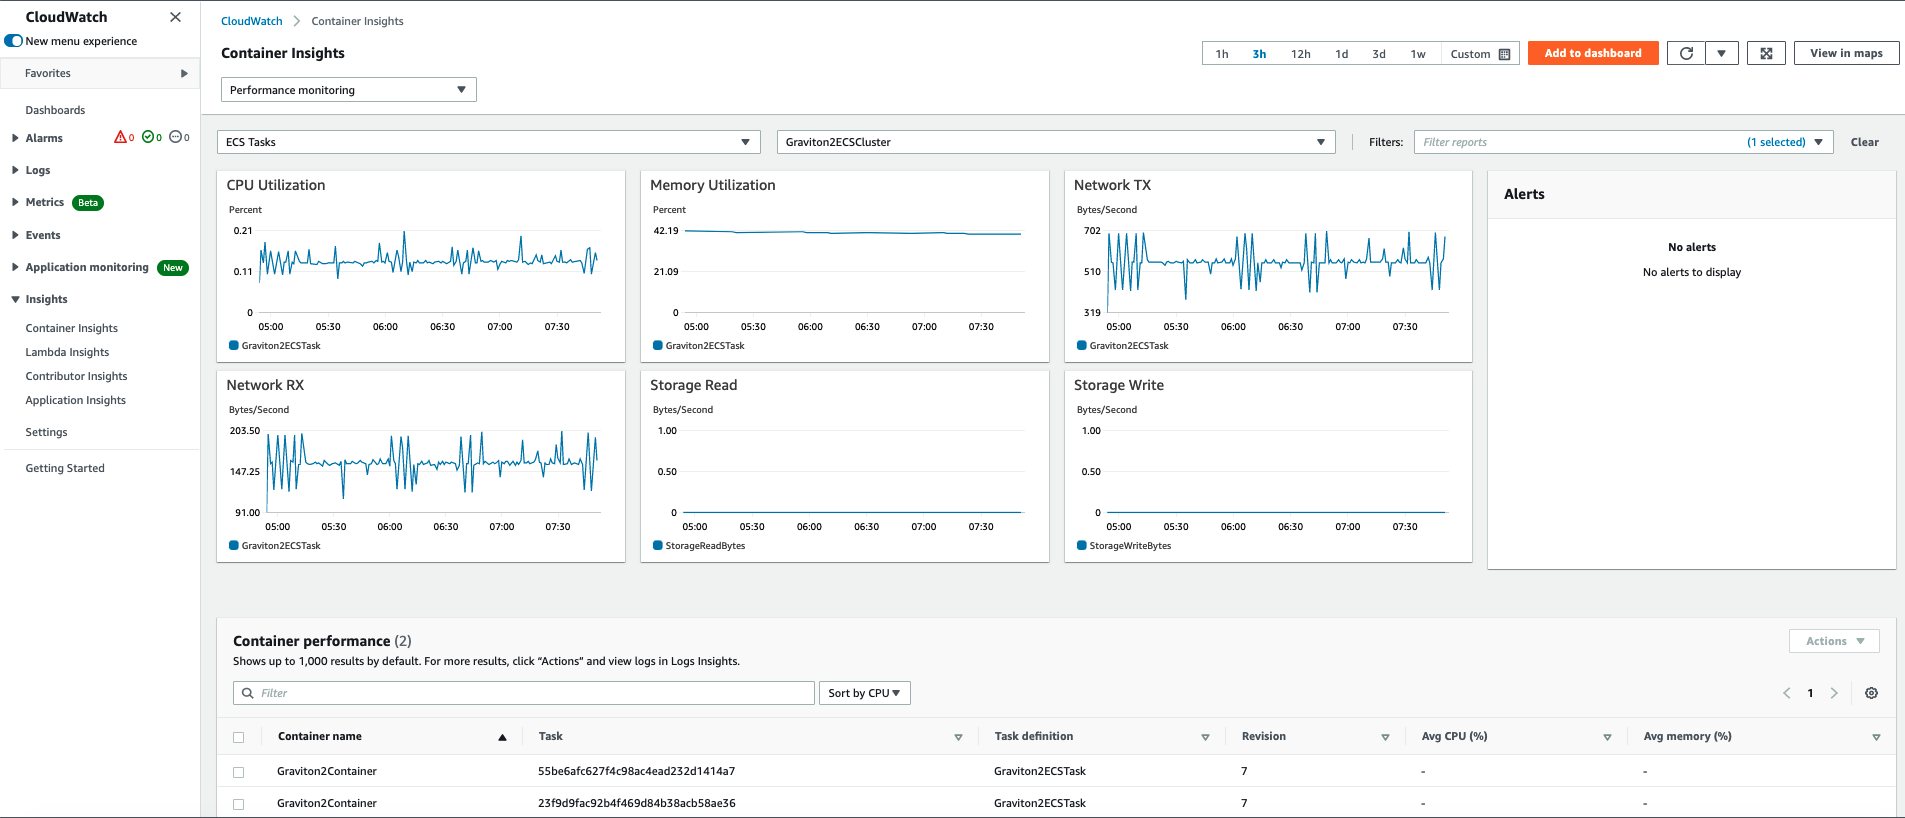The image size is (1905, 818).
Task: Click the OK alarms green check icon
Action: click(148, 137)
